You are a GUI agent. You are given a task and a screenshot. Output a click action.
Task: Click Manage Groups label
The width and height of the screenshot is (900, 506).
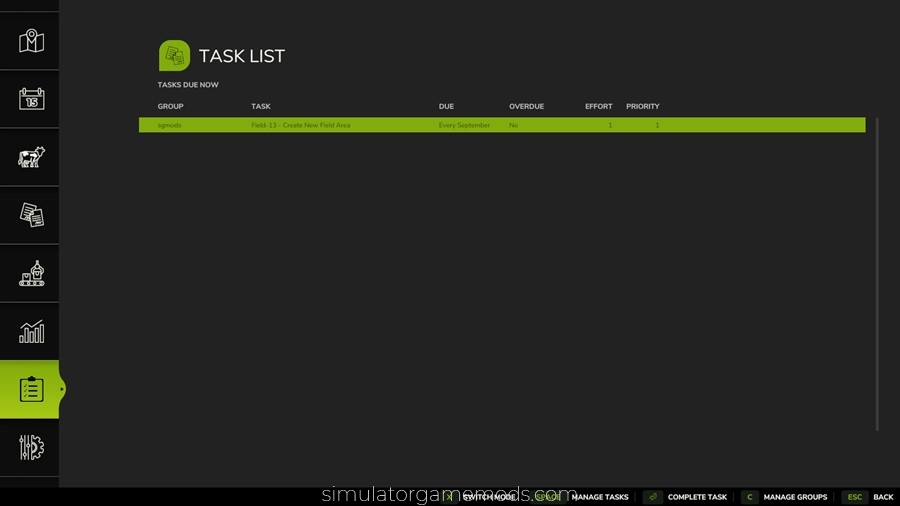click(x=795, y=497)
